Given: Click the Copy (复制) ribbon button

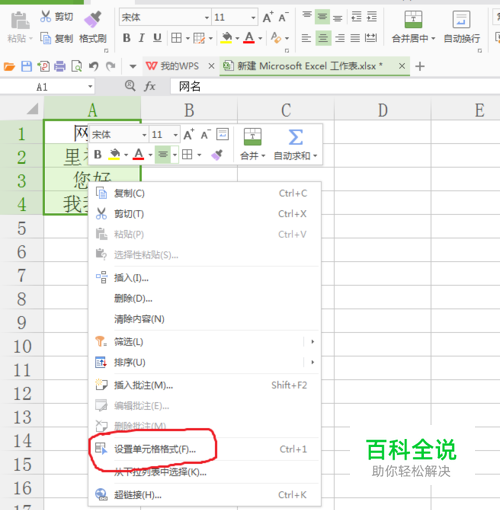Looking at the screenshot, I should pyautogui.click(x=56, y=38).
